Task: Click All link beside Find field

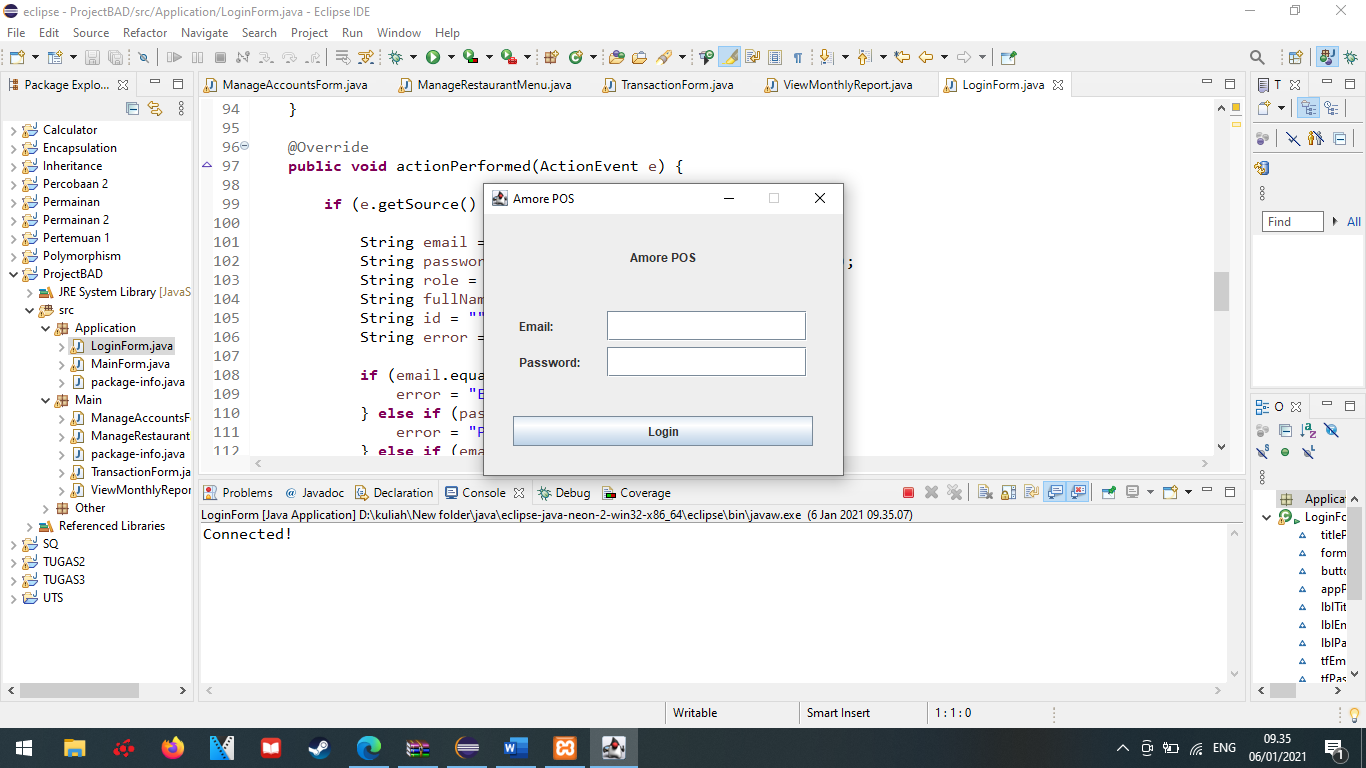Action: (1354, 222)
